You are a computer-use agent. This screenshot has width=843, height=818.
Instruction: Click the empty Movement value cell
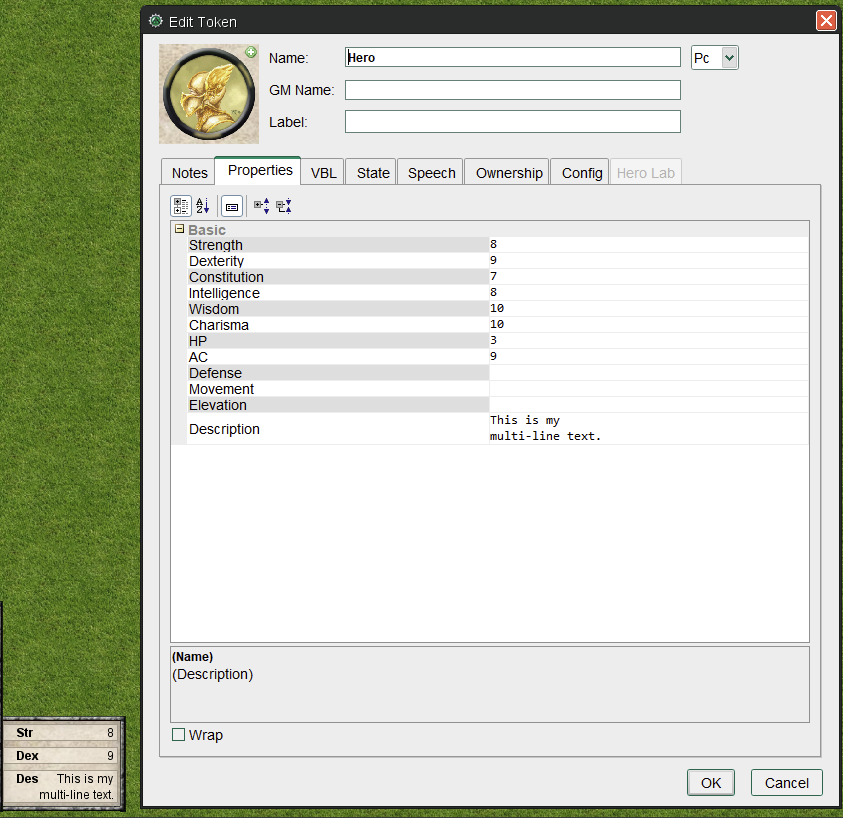[649, 389]
